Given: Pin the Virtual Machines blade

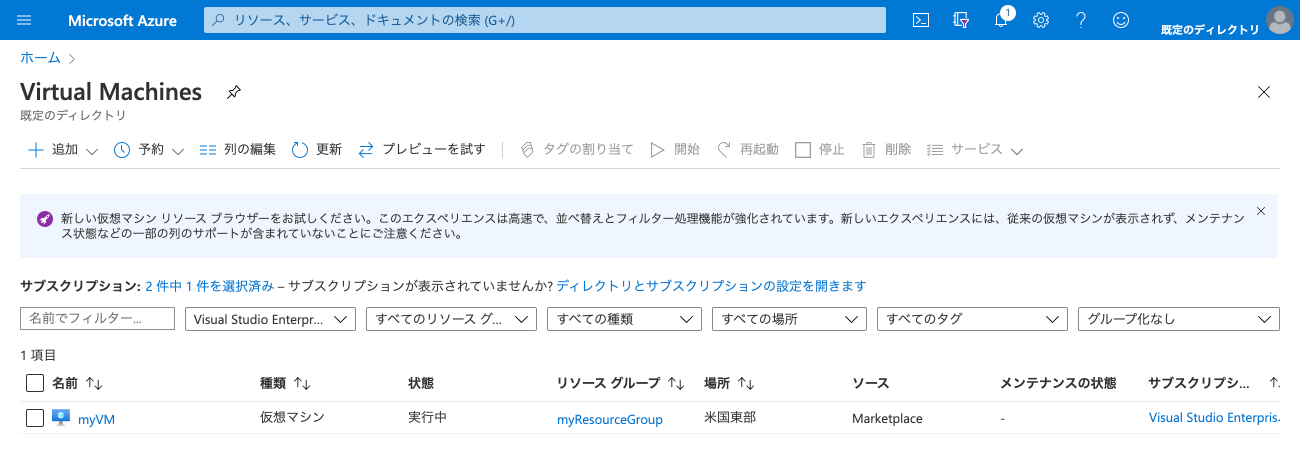Looking at the screenshot, I should 234,92.
